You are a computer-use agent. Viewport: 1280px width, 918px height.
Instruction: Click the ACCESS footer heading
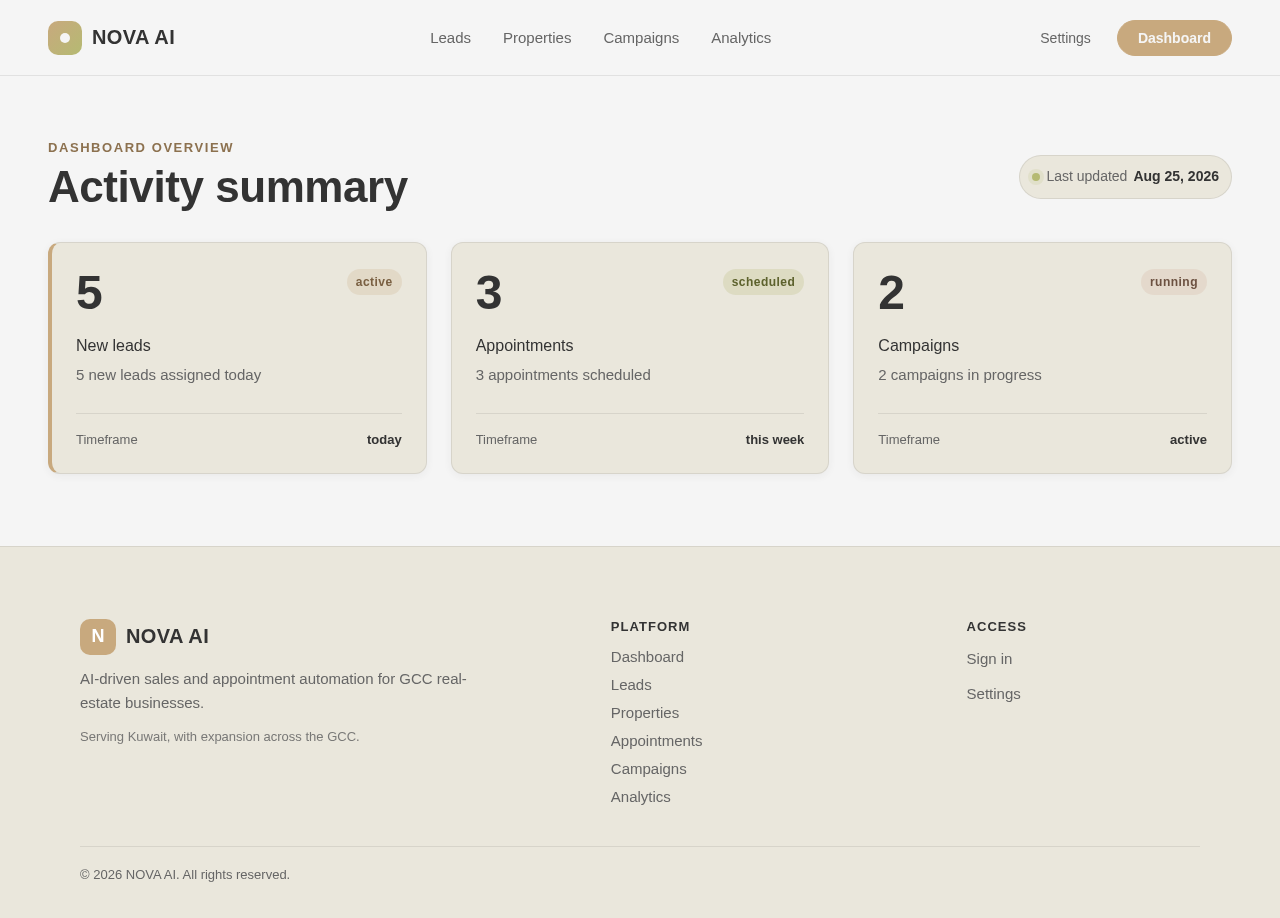[996, 627]
